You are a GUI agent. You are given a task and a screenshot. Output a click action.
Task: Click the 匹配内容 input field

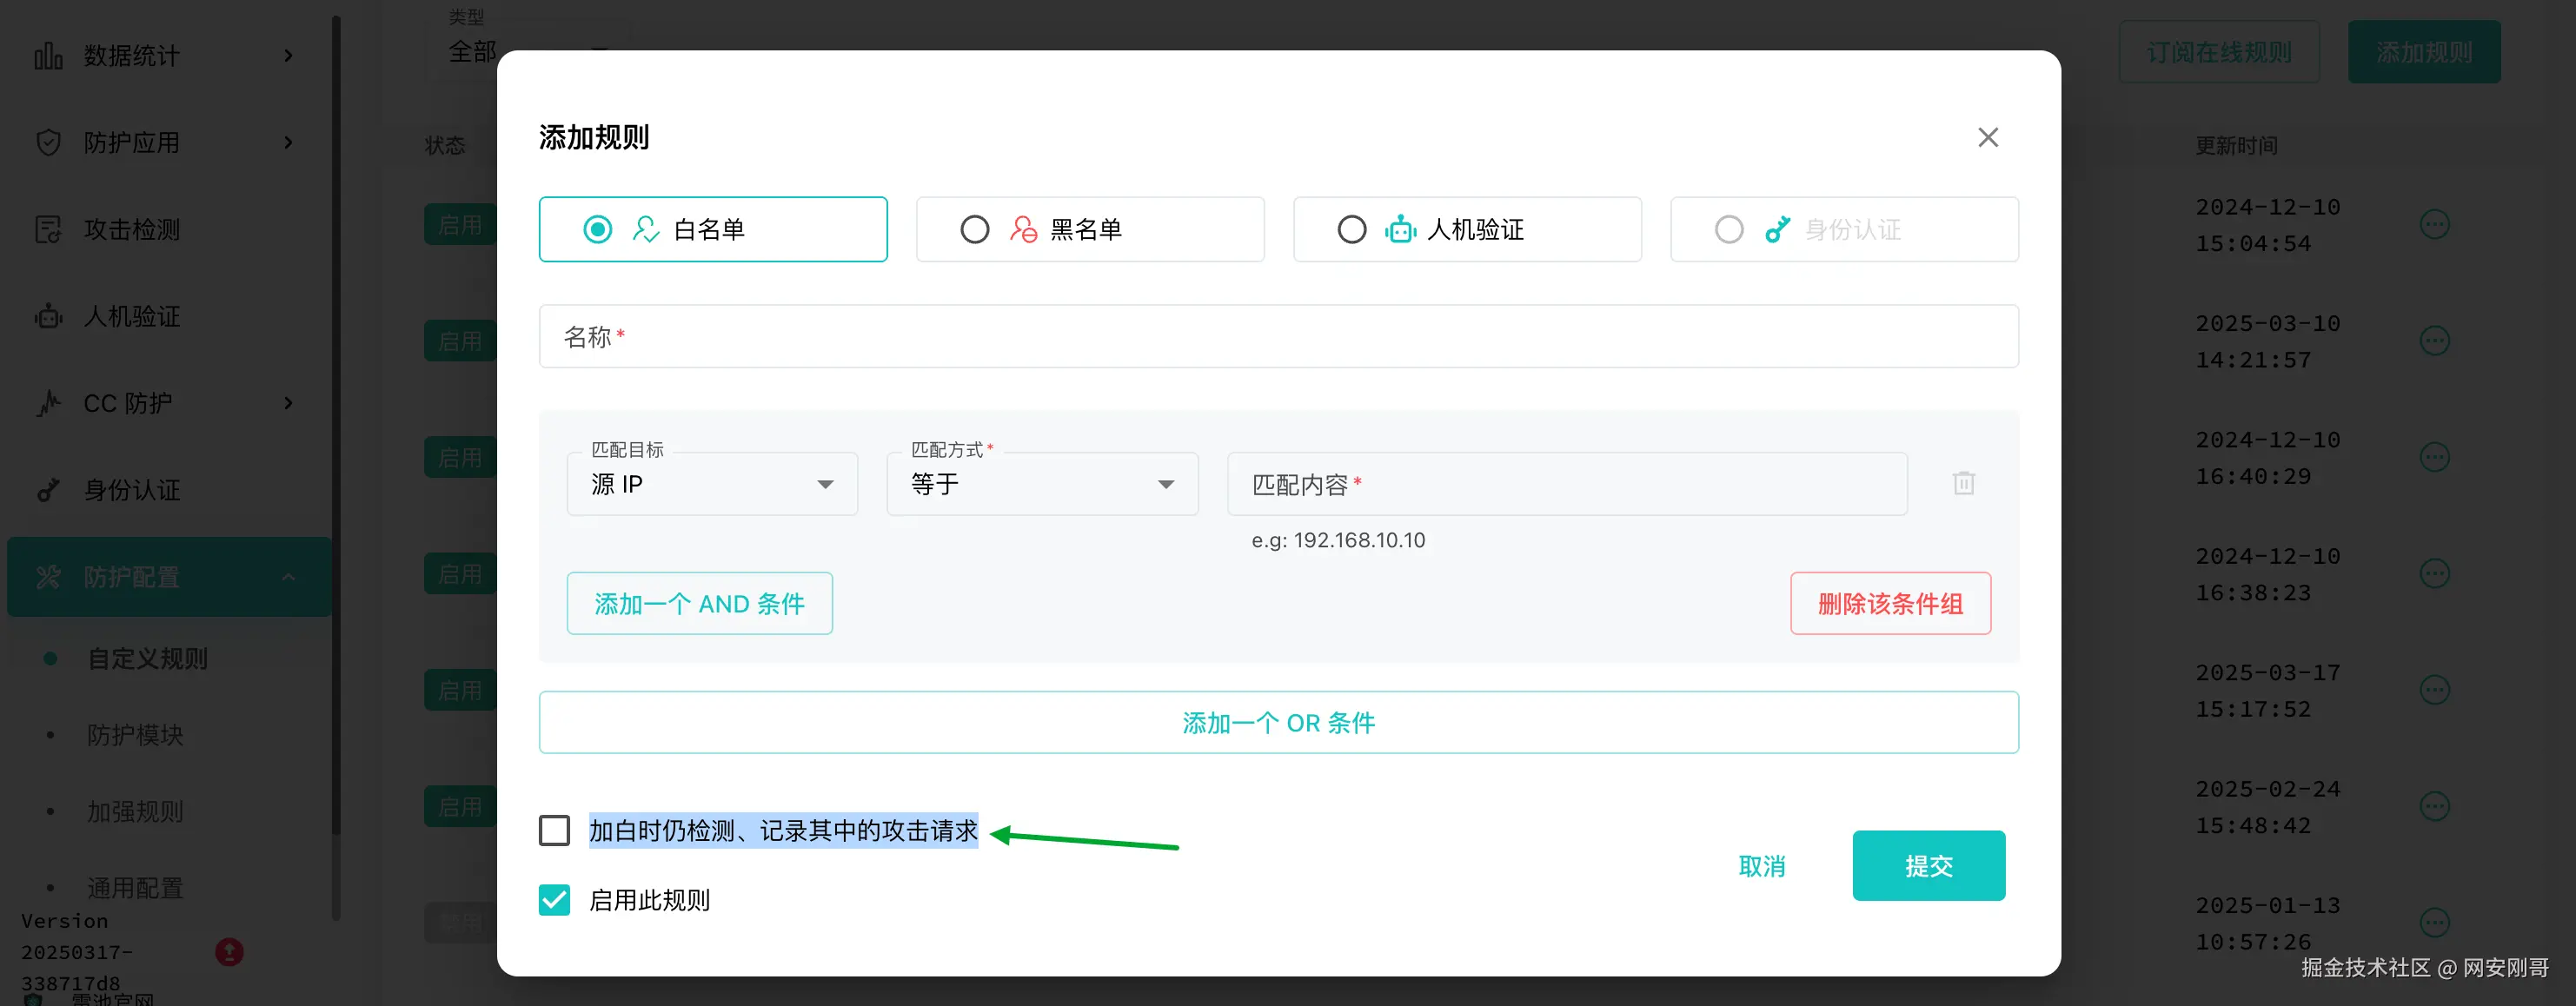1566,485
